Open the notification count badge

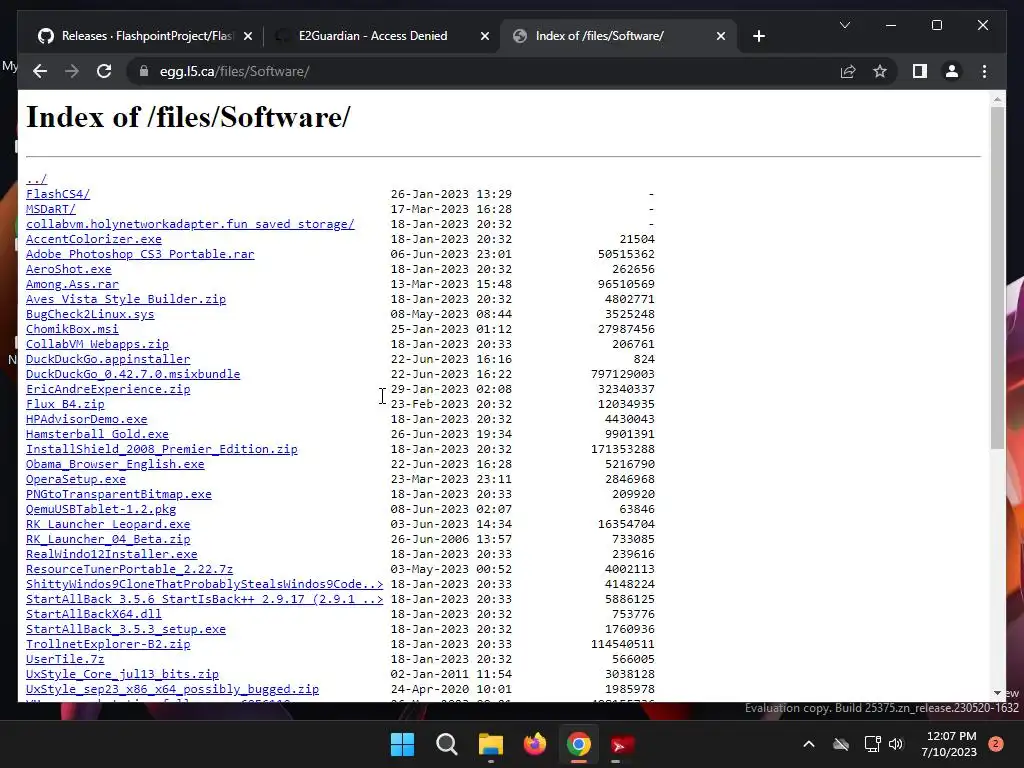click(x=995, y=744)
